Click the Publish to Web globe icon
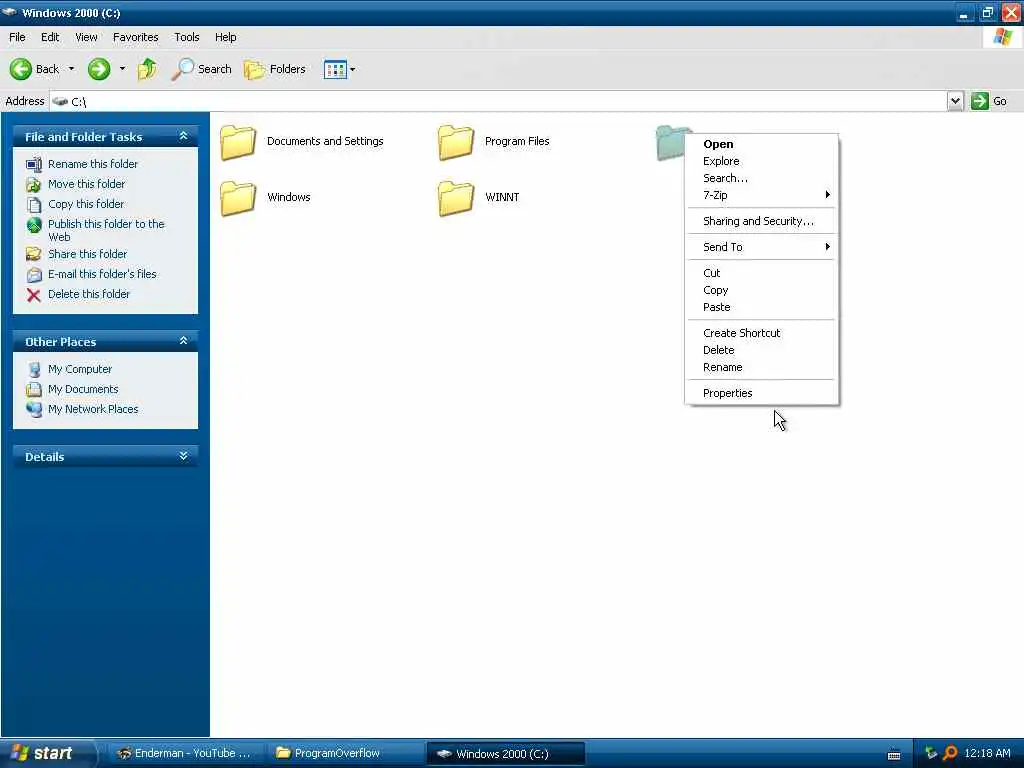 34,225
